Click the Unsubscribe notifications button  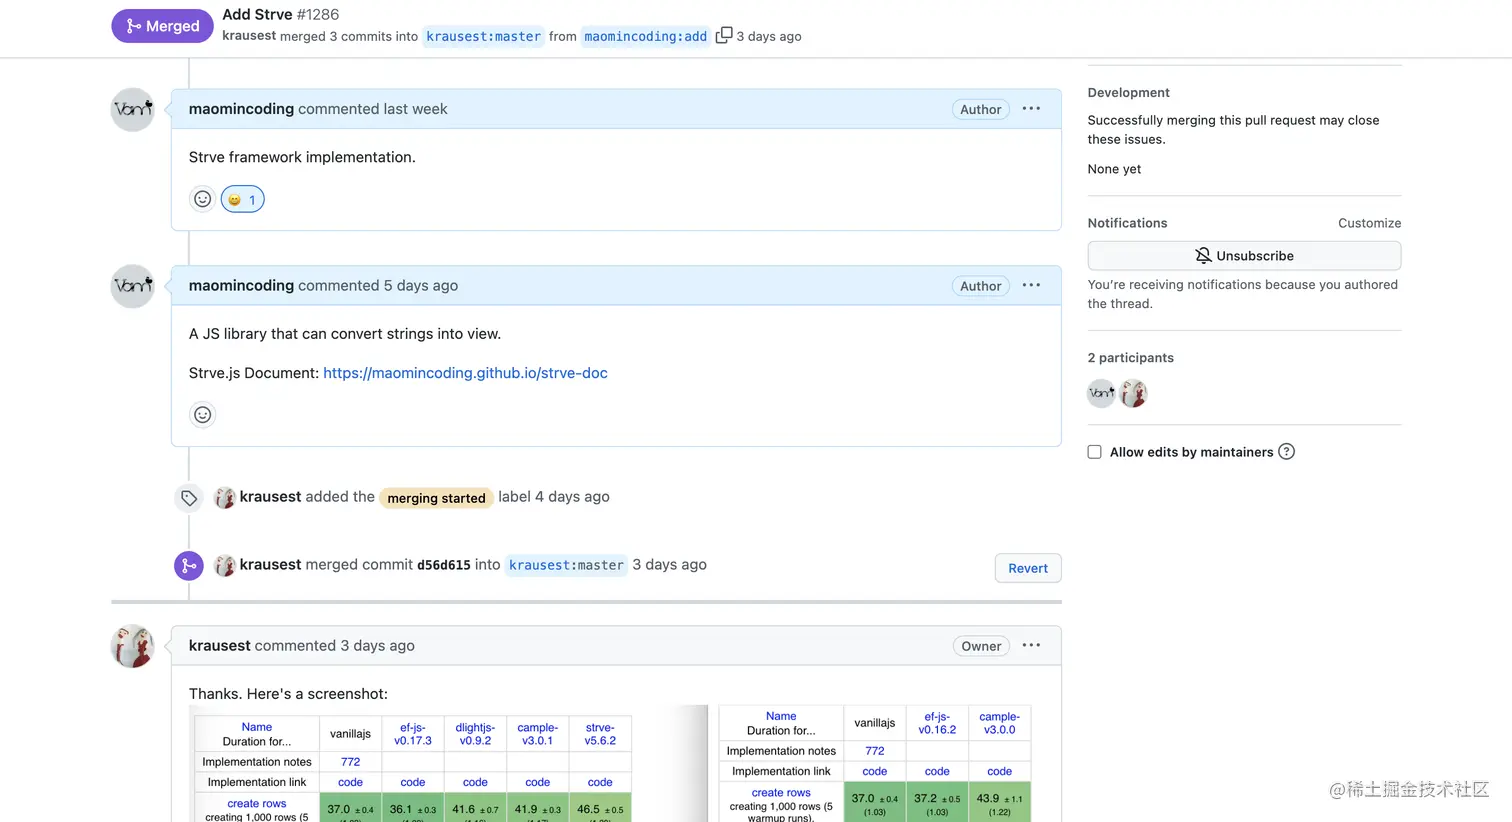click(1244, 256)
